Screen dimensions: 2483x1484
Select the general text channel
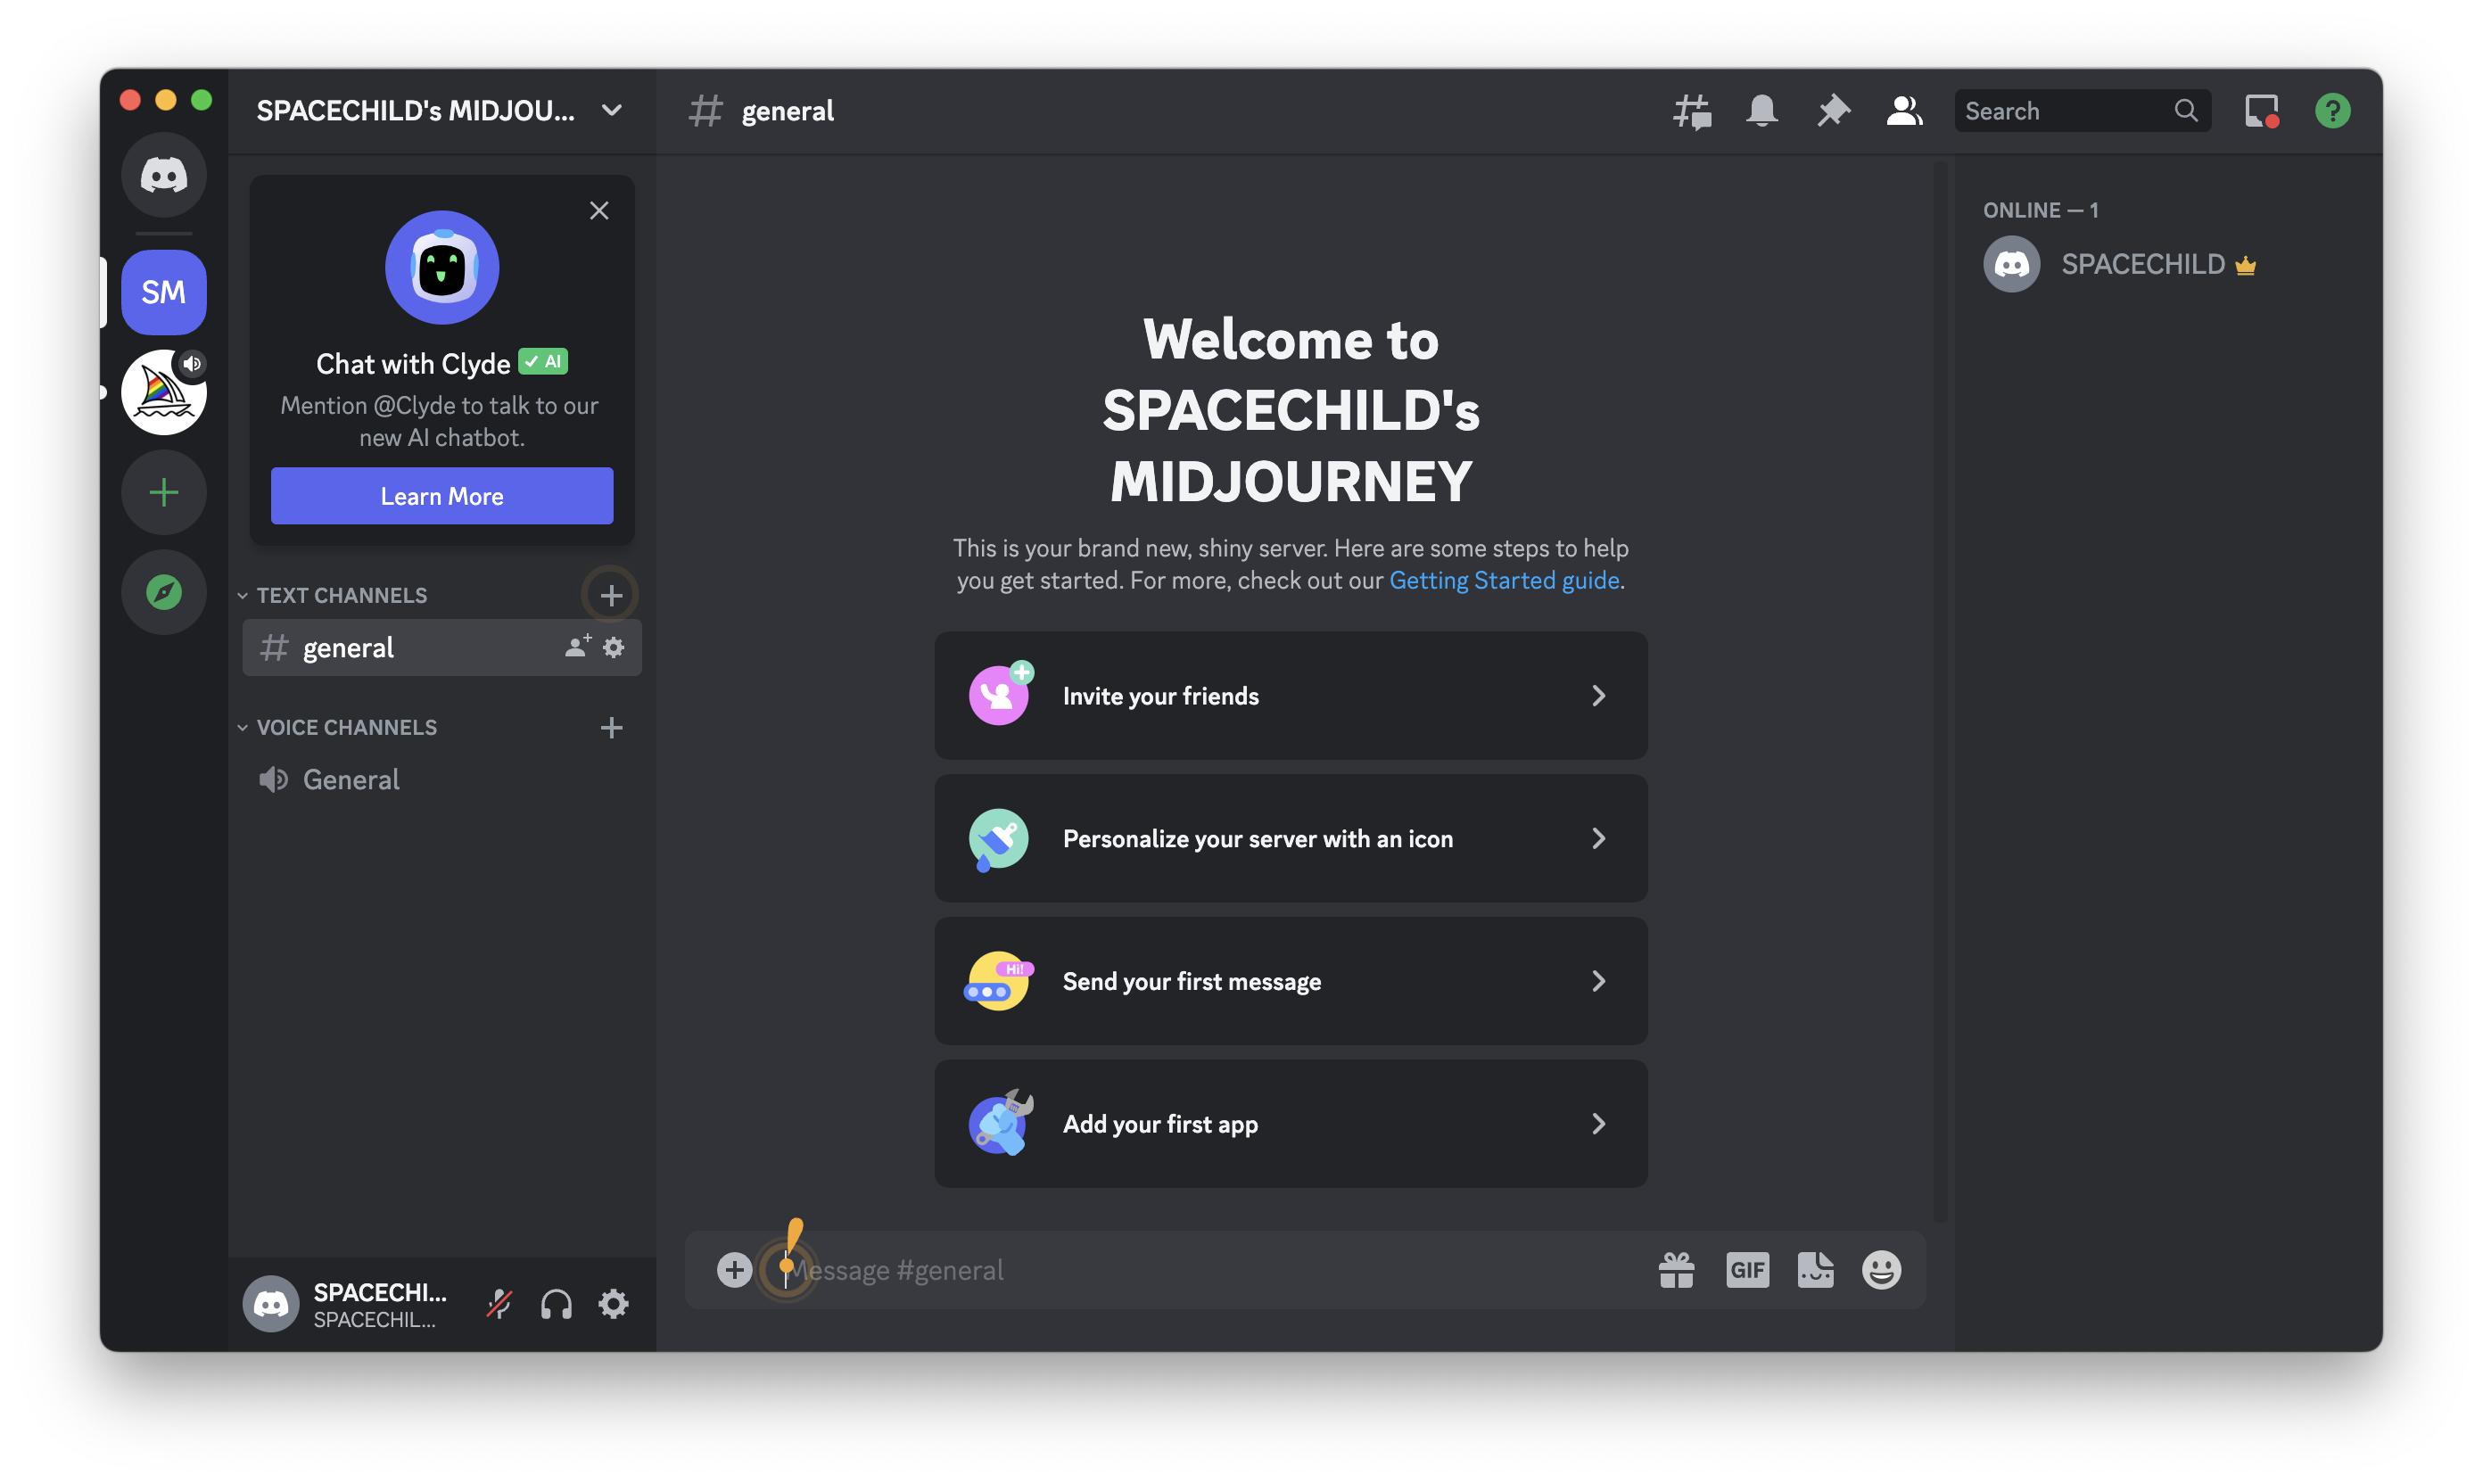point(348,648)
